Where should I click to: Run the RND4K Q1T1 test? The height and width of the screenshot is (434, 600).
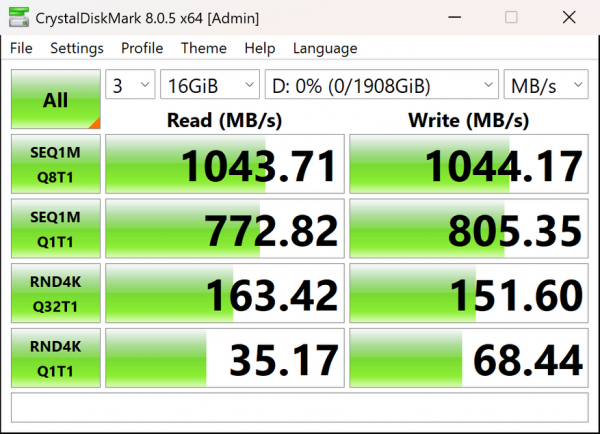coord(56,358)
